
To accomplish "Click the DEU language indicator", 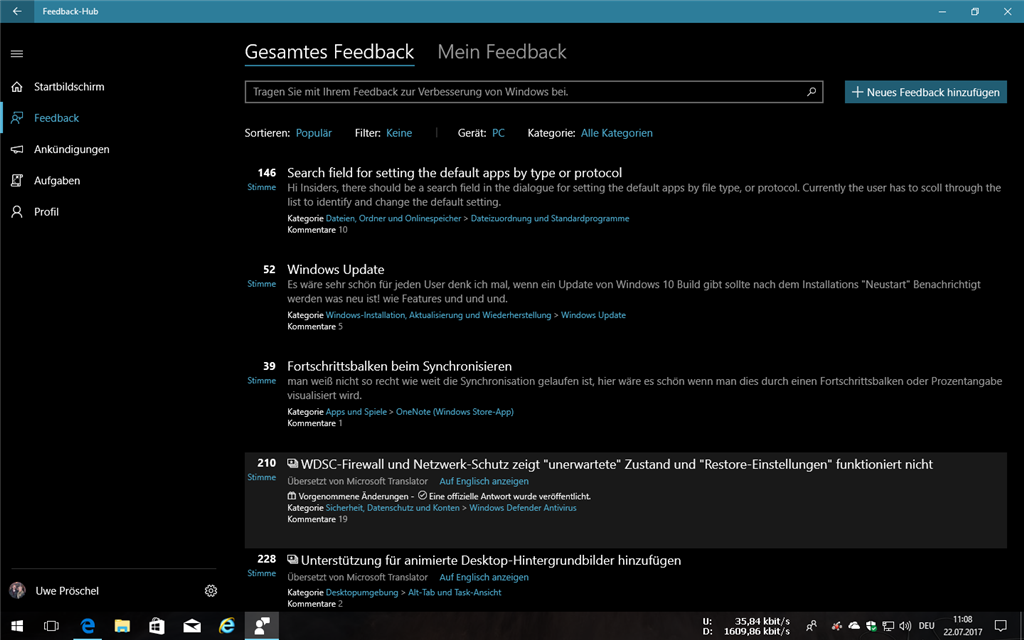I will pyautogui.click(x=926, y=626).
